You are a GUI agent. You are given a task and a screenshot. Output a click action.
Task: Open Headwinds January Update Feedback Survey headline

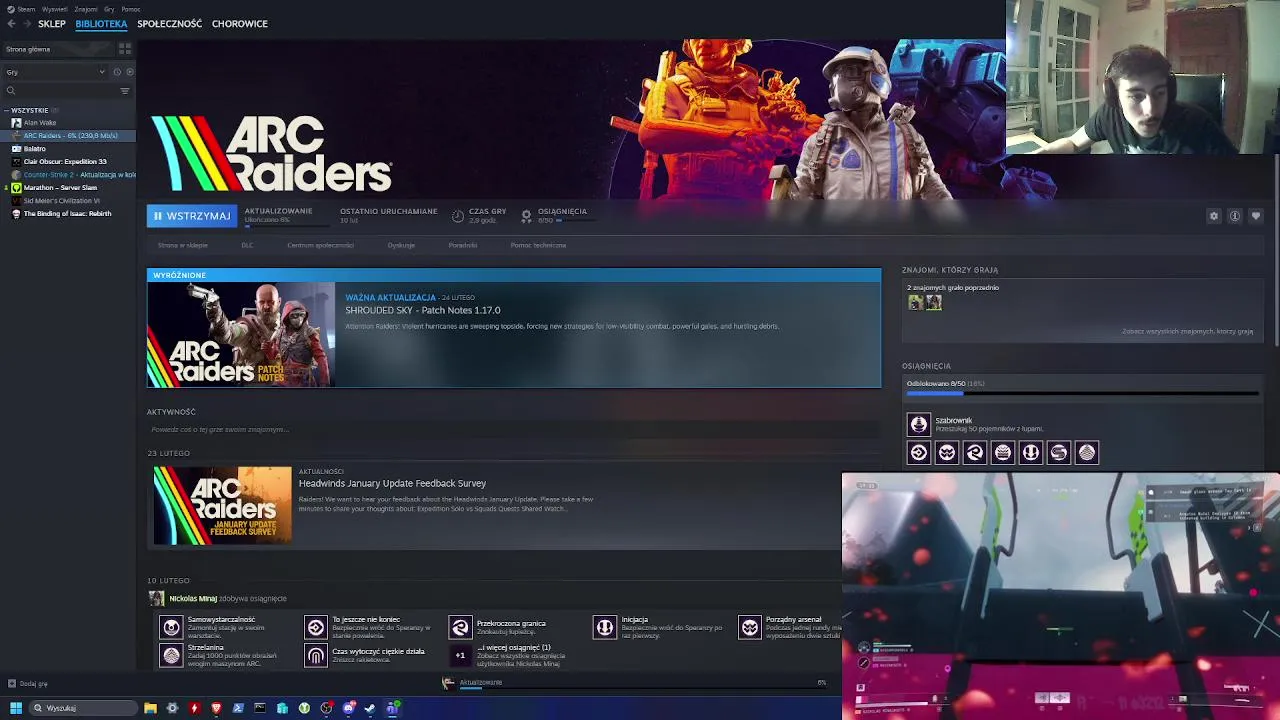(392, 483)
